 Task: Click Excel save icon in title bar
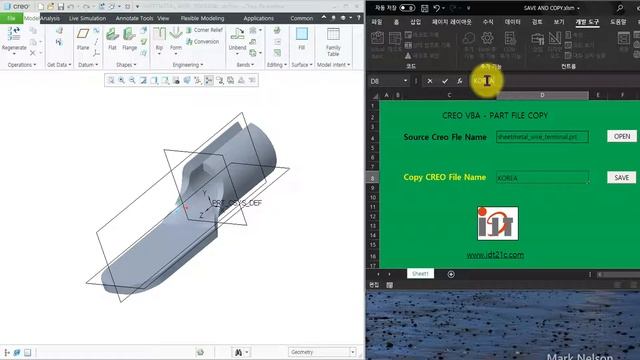(424, 8)
